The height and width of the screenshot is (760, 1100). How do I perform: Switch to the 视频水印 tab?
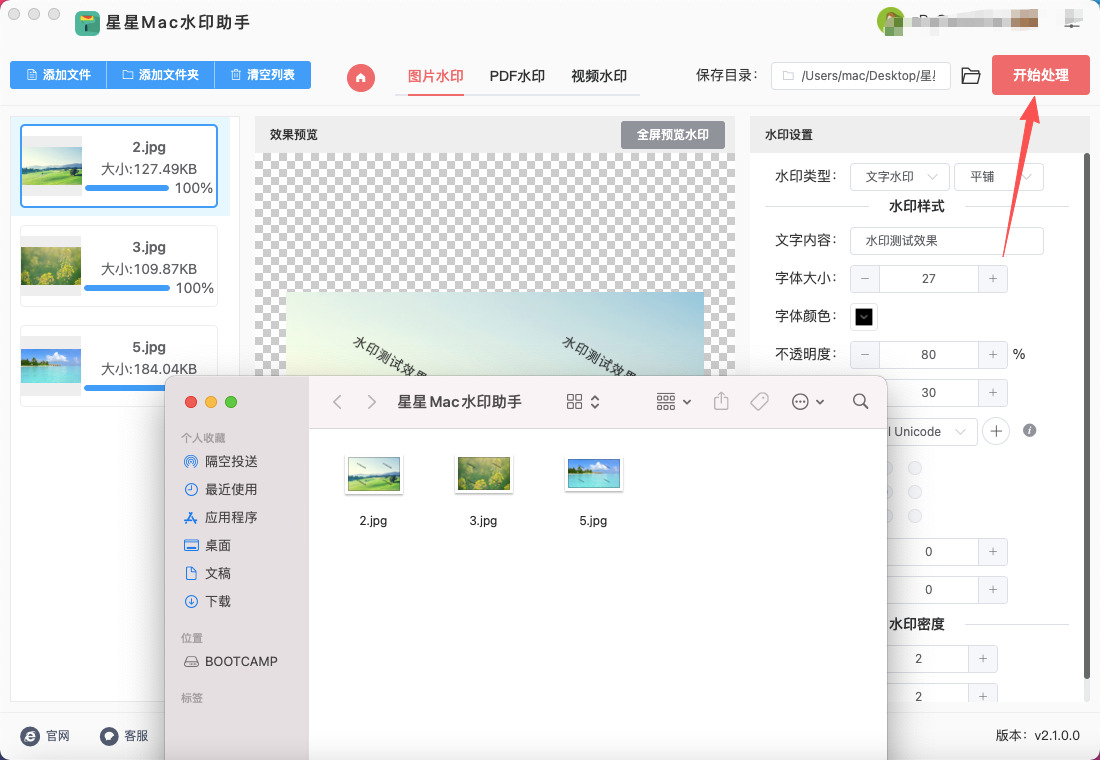[598, 76]
